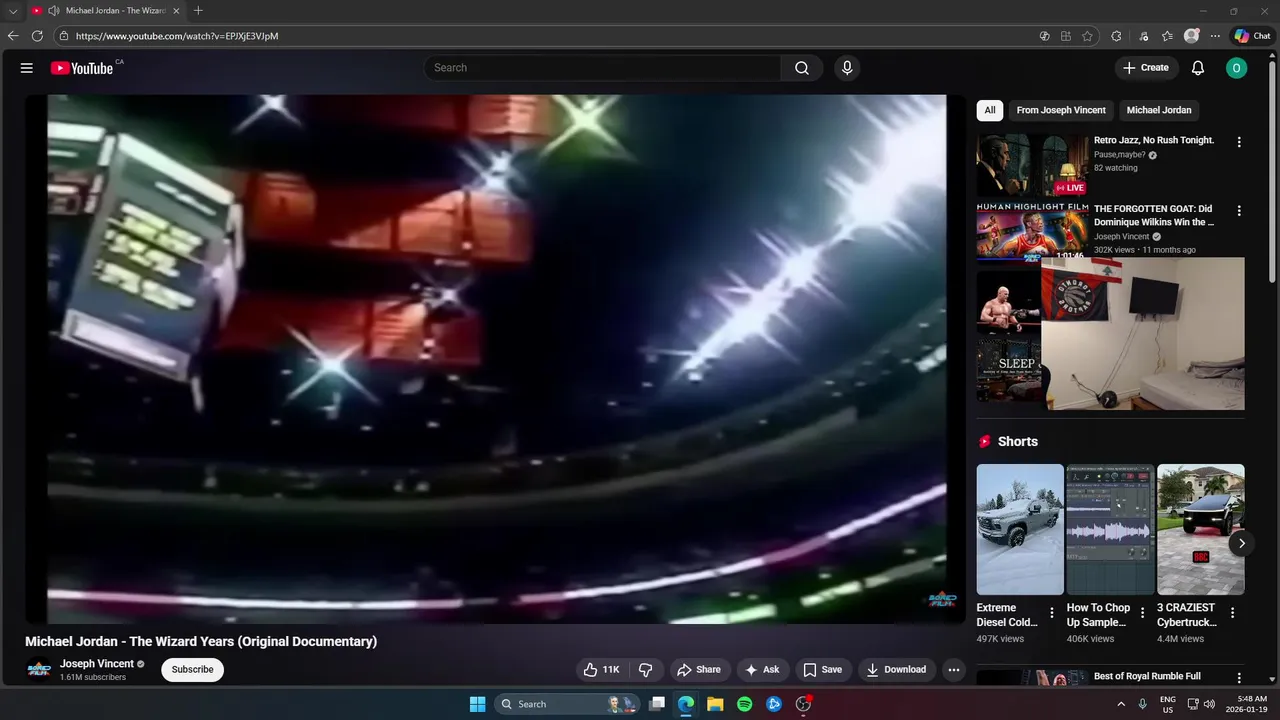This screenshot has height=720, width=1280.
Task: Open Spotify from the taskbar
Action: pyautogui.click(x=744, y=704)
